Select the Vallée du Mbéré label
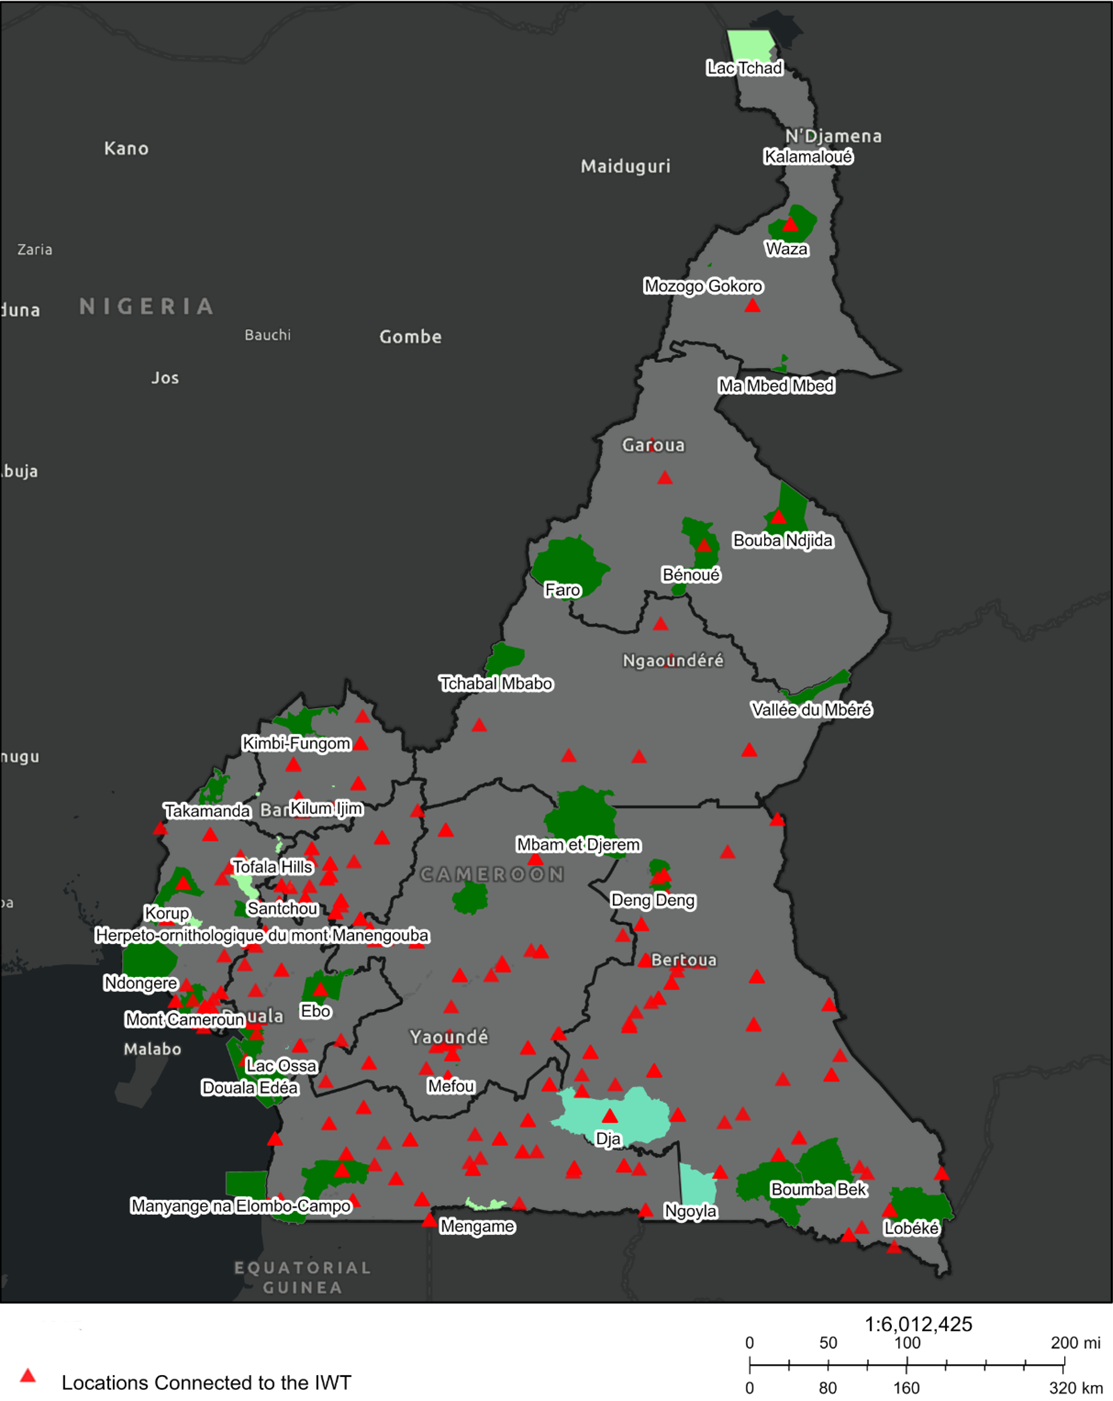This screenshot has height=1401, width=1113. 811,710
